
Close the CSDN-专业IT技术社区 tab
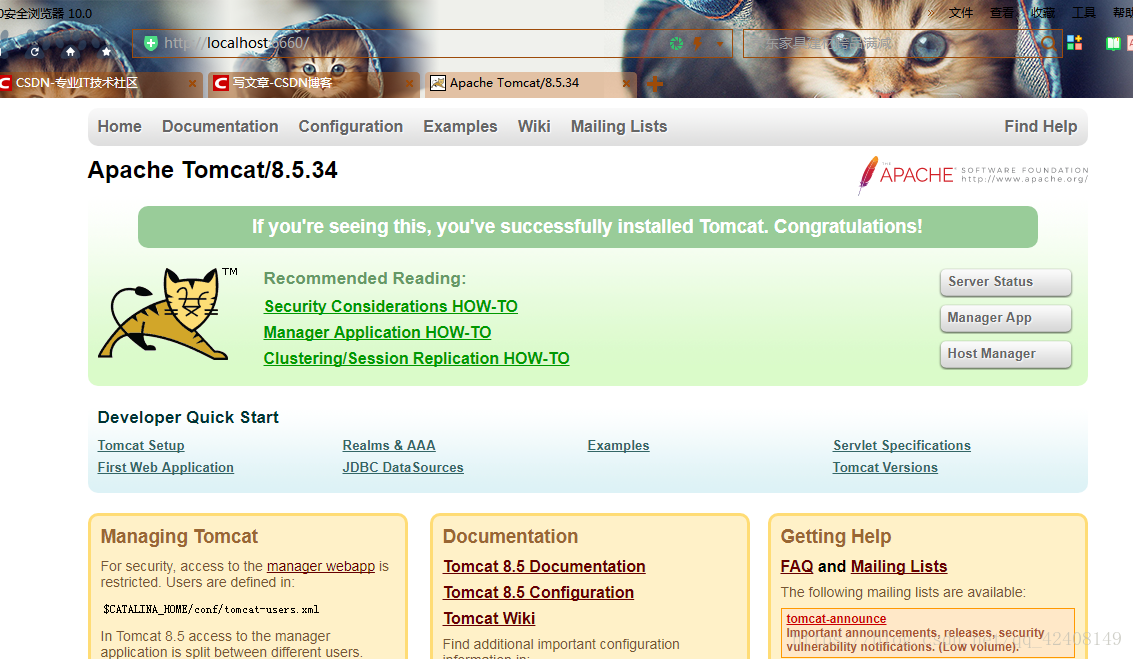click(192, 84)
